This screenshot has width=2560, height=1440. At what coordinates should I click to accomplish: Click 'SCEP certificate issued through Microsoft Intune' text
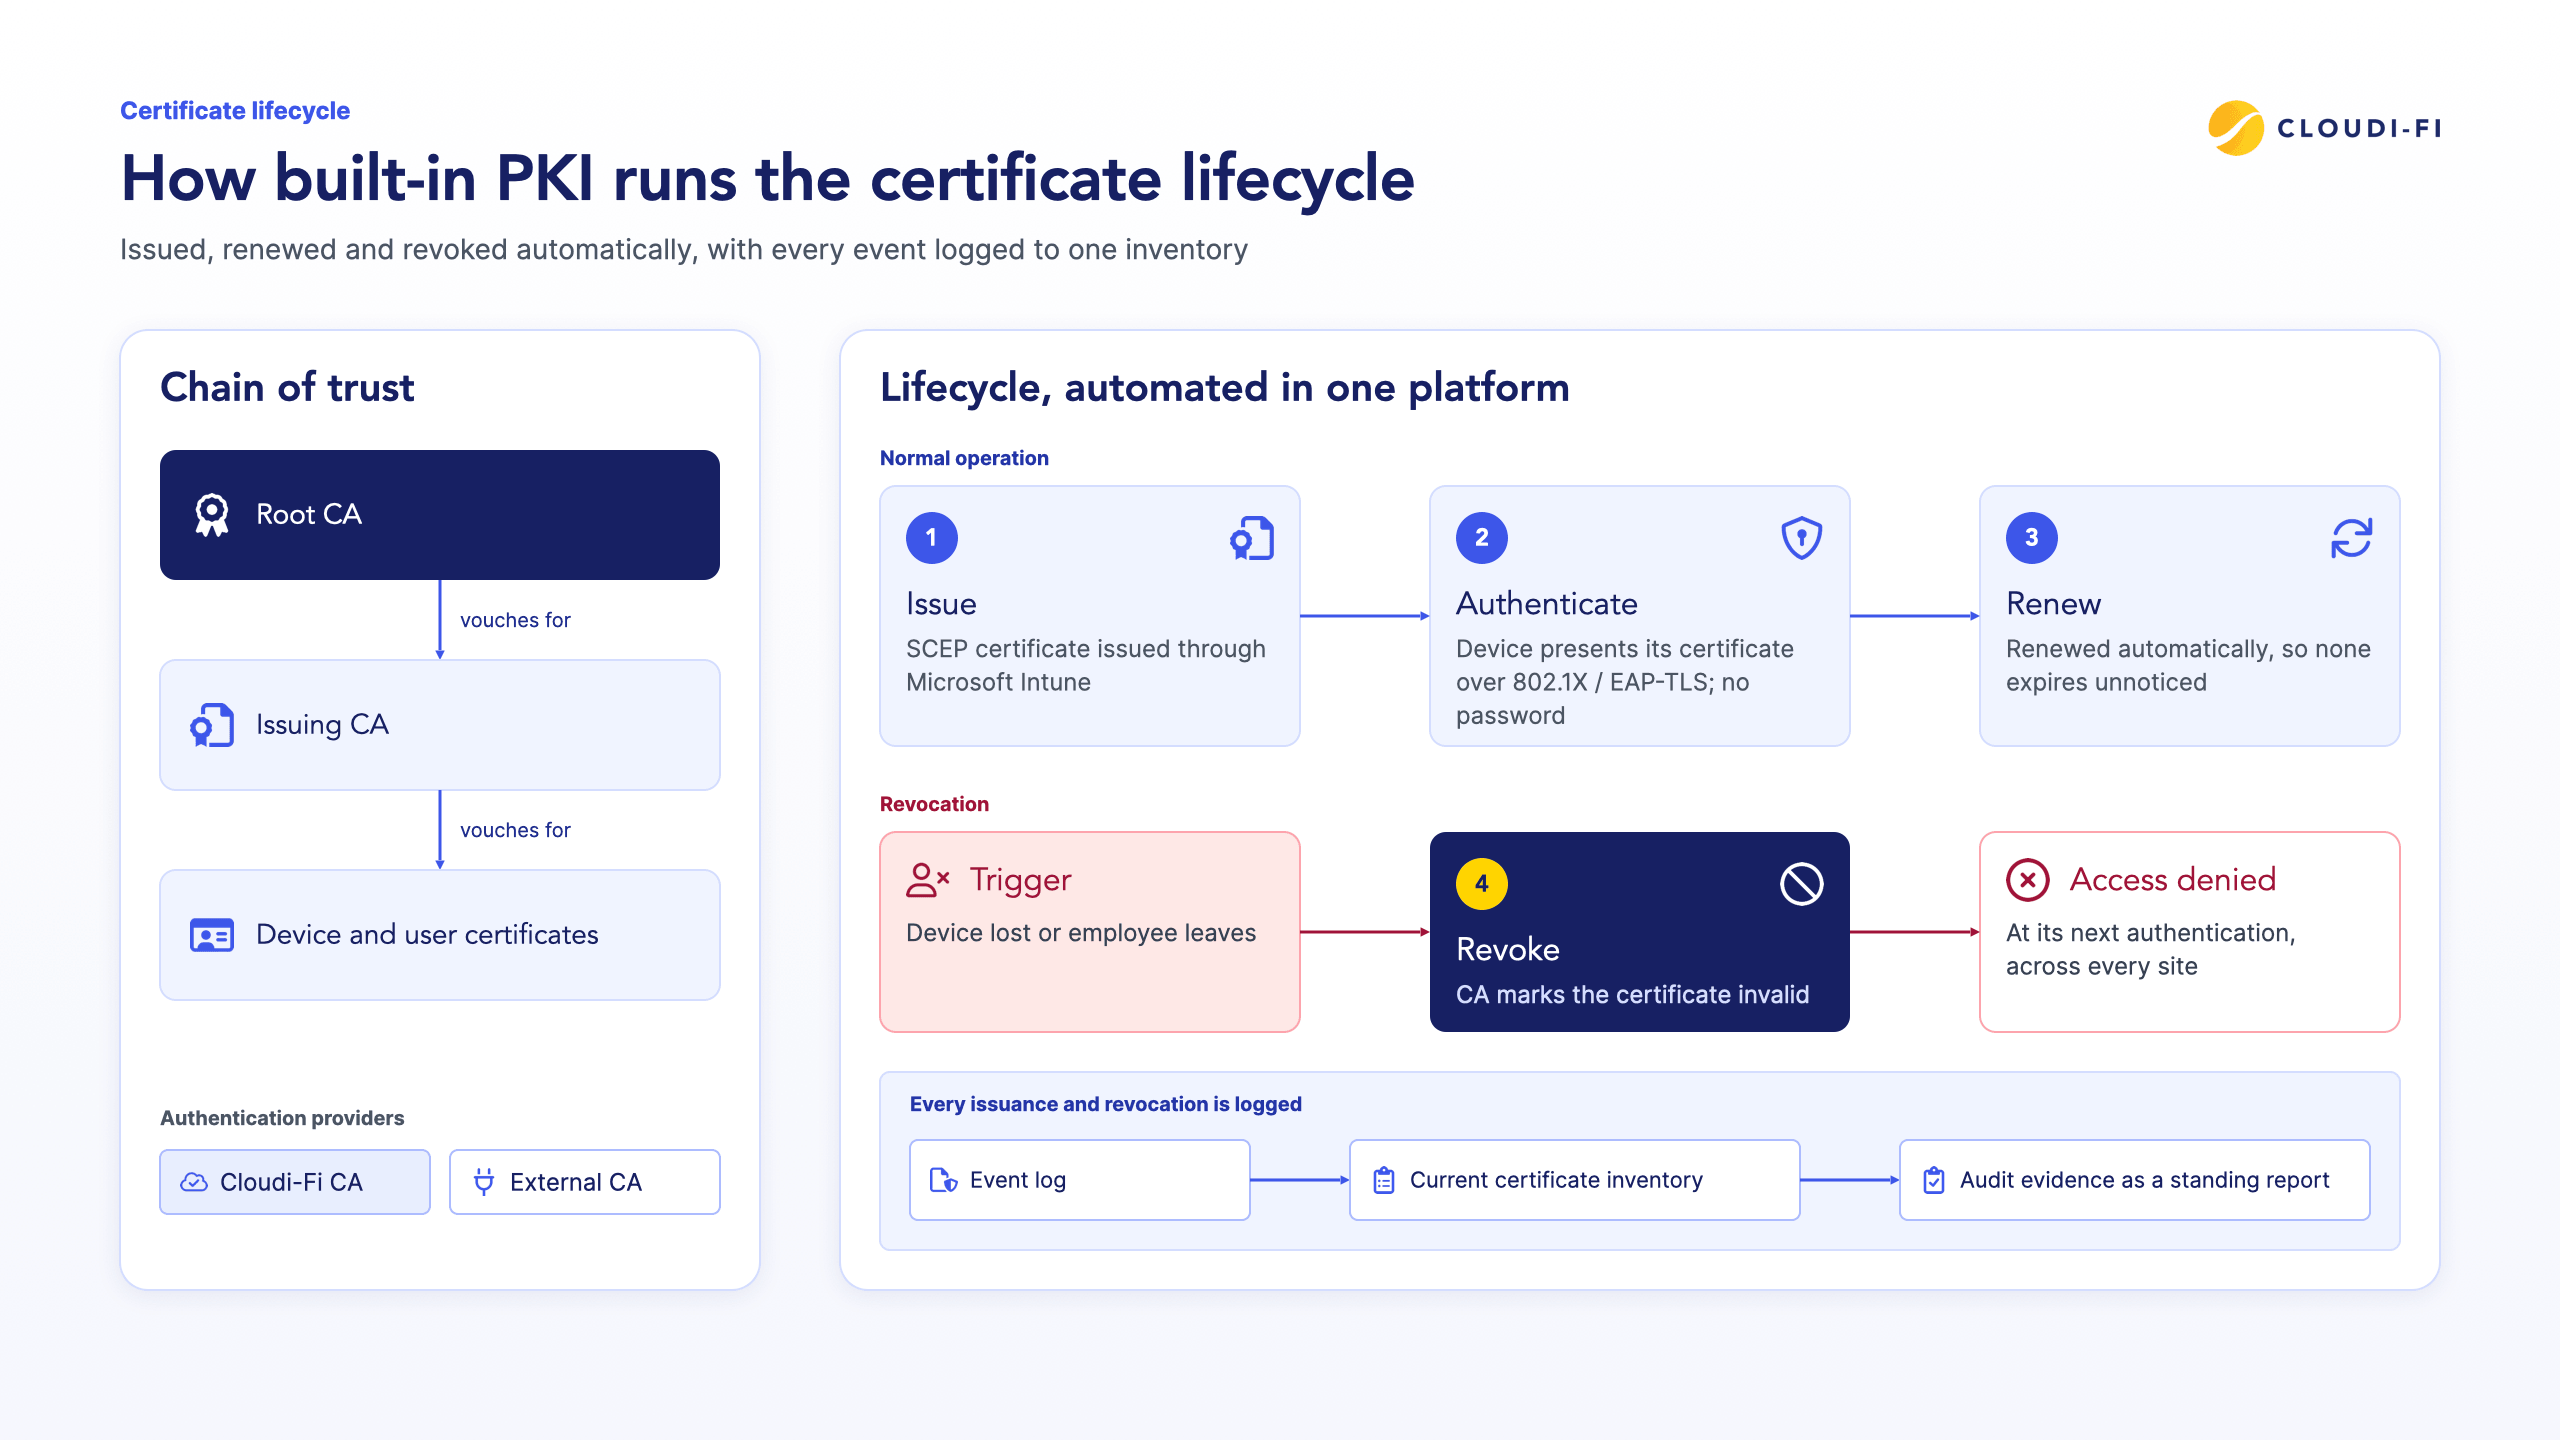pos(1086,666)
